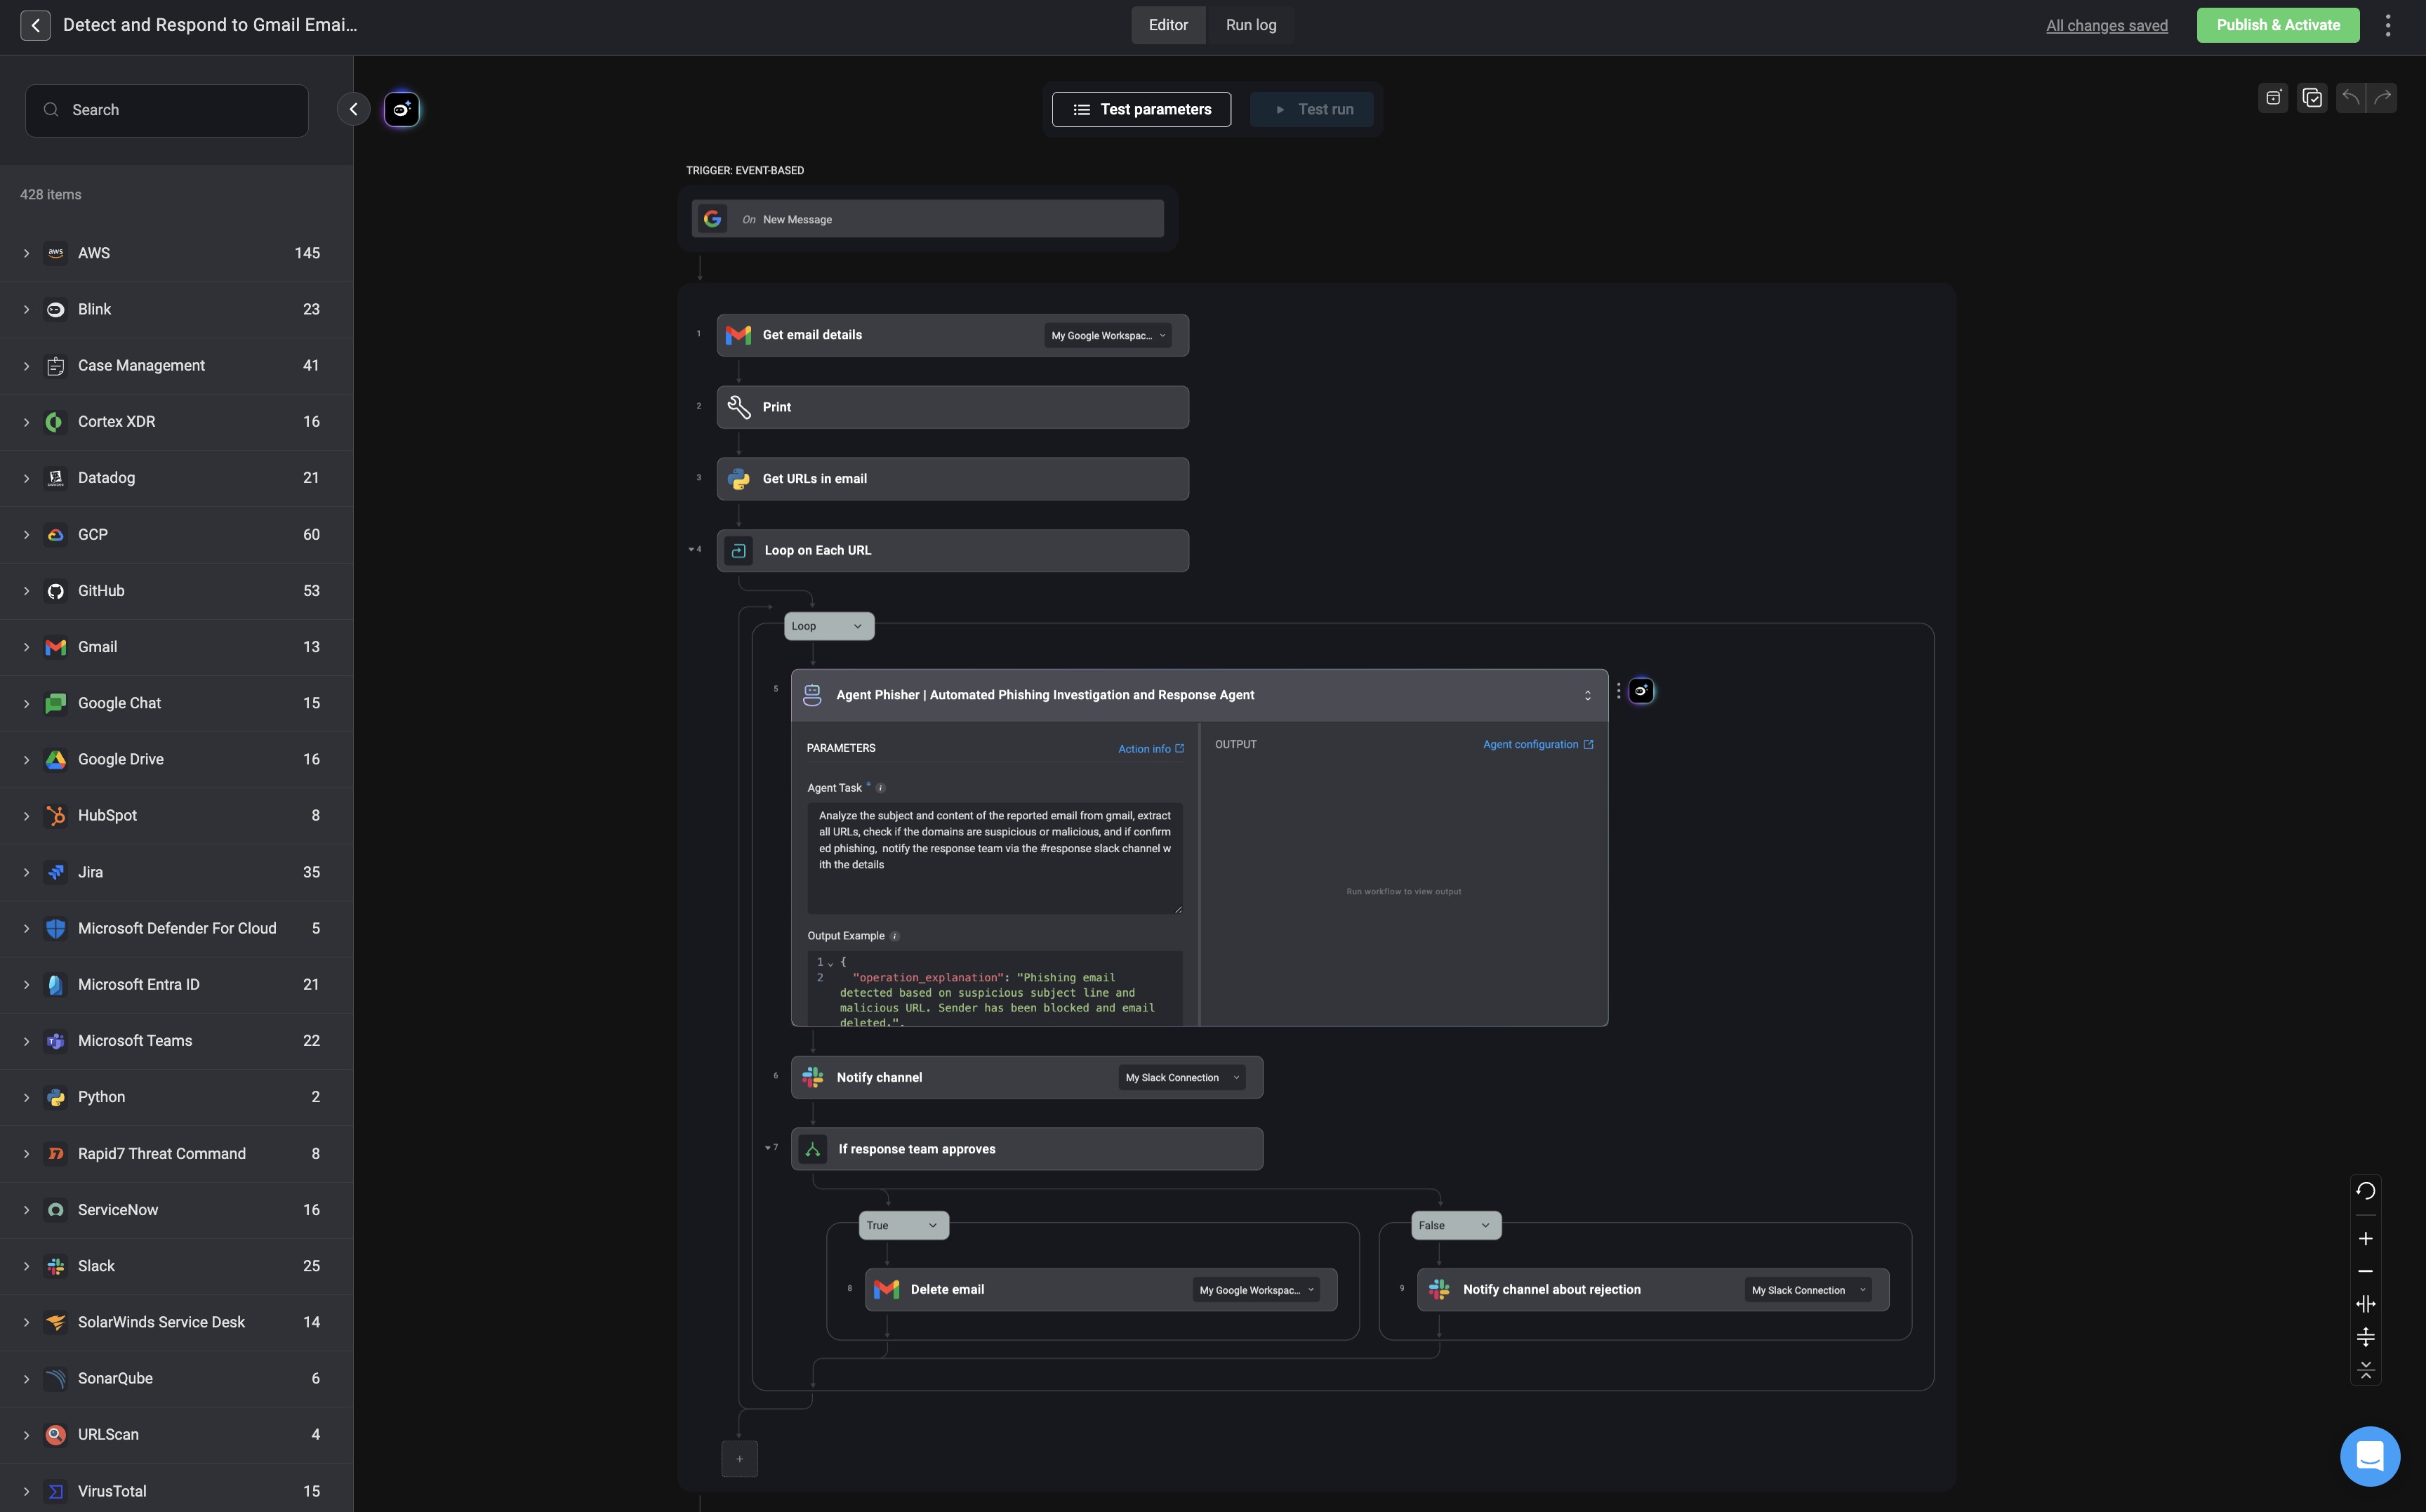2426x1512 pixels.
Task: Click the All changes saved link
Action: (2107, 26)
